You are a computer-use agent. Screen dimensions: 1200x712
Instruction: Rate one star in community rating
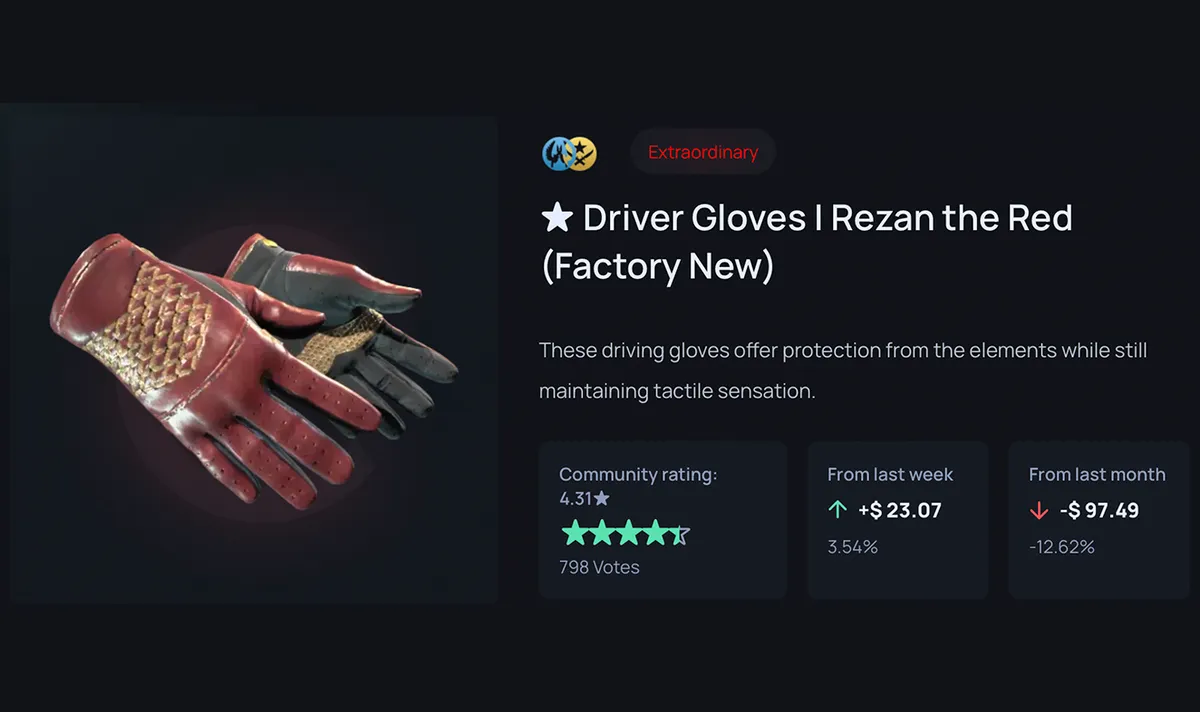point(574,532)
